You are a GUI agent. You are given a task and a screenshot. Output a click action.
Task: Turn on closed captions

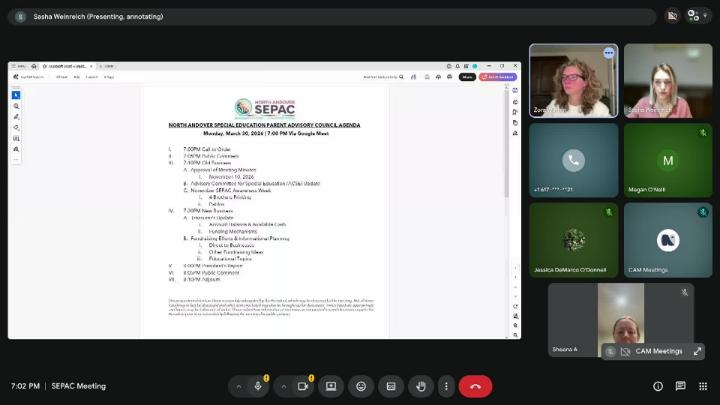[391, 386]
